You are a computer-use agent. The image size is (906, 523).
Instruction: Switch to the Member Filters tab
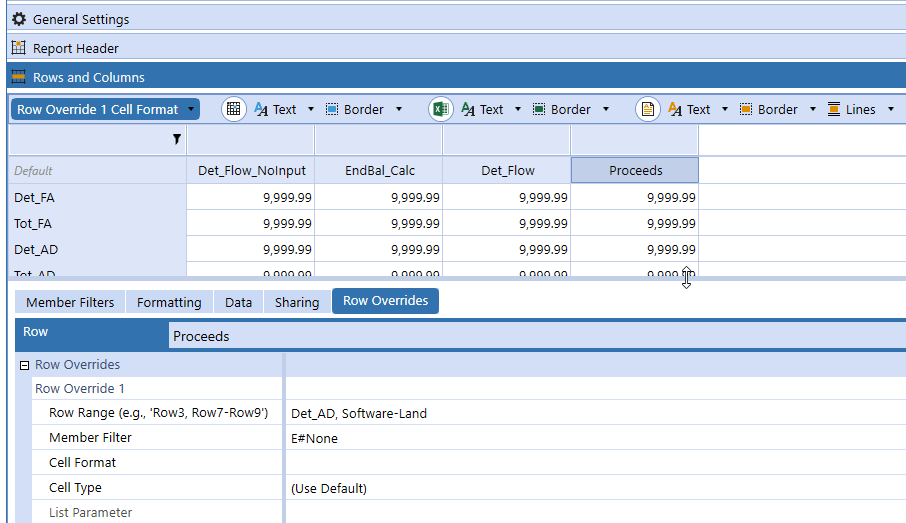[70, 302]
